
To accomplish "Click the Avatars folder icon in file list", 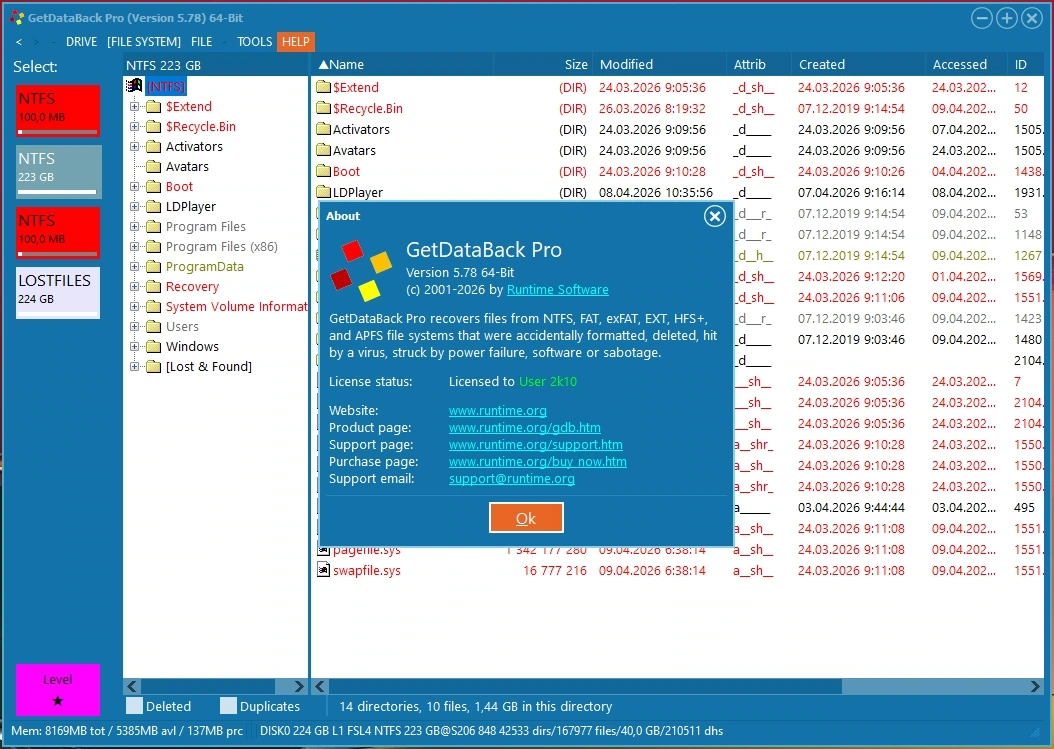I will (x=323, y=150).
